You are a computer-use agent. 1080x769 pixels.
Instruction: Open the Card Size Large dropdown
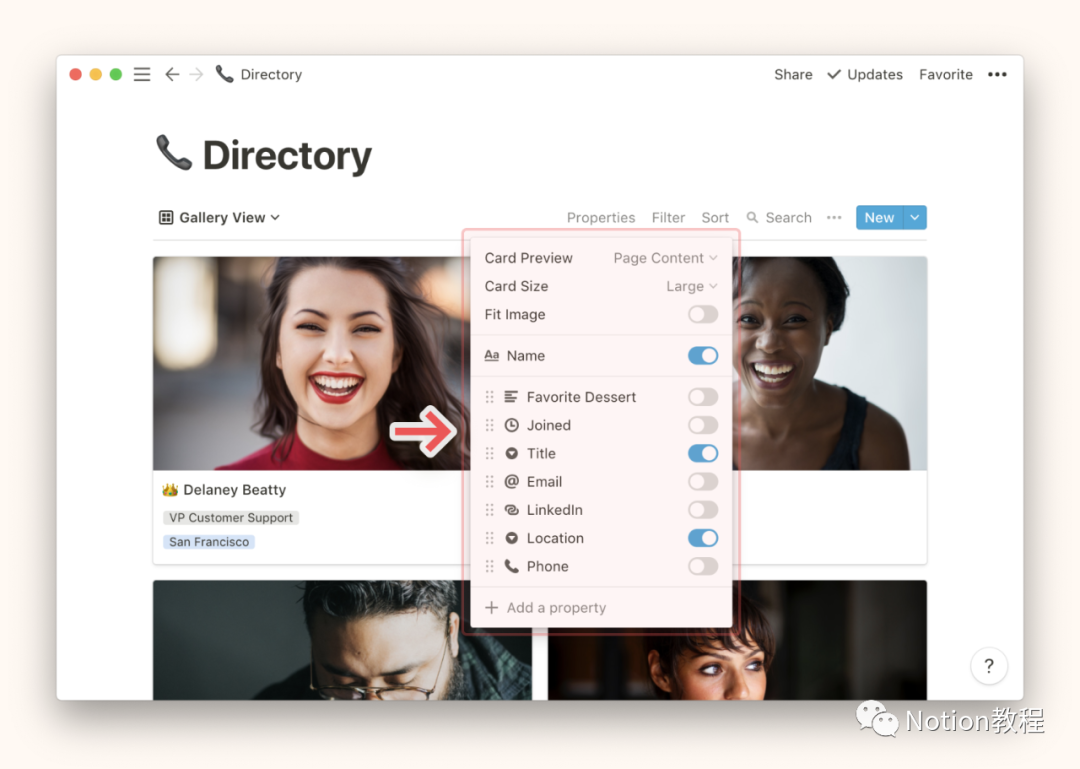pyautogui.click(x=691, y=287)
